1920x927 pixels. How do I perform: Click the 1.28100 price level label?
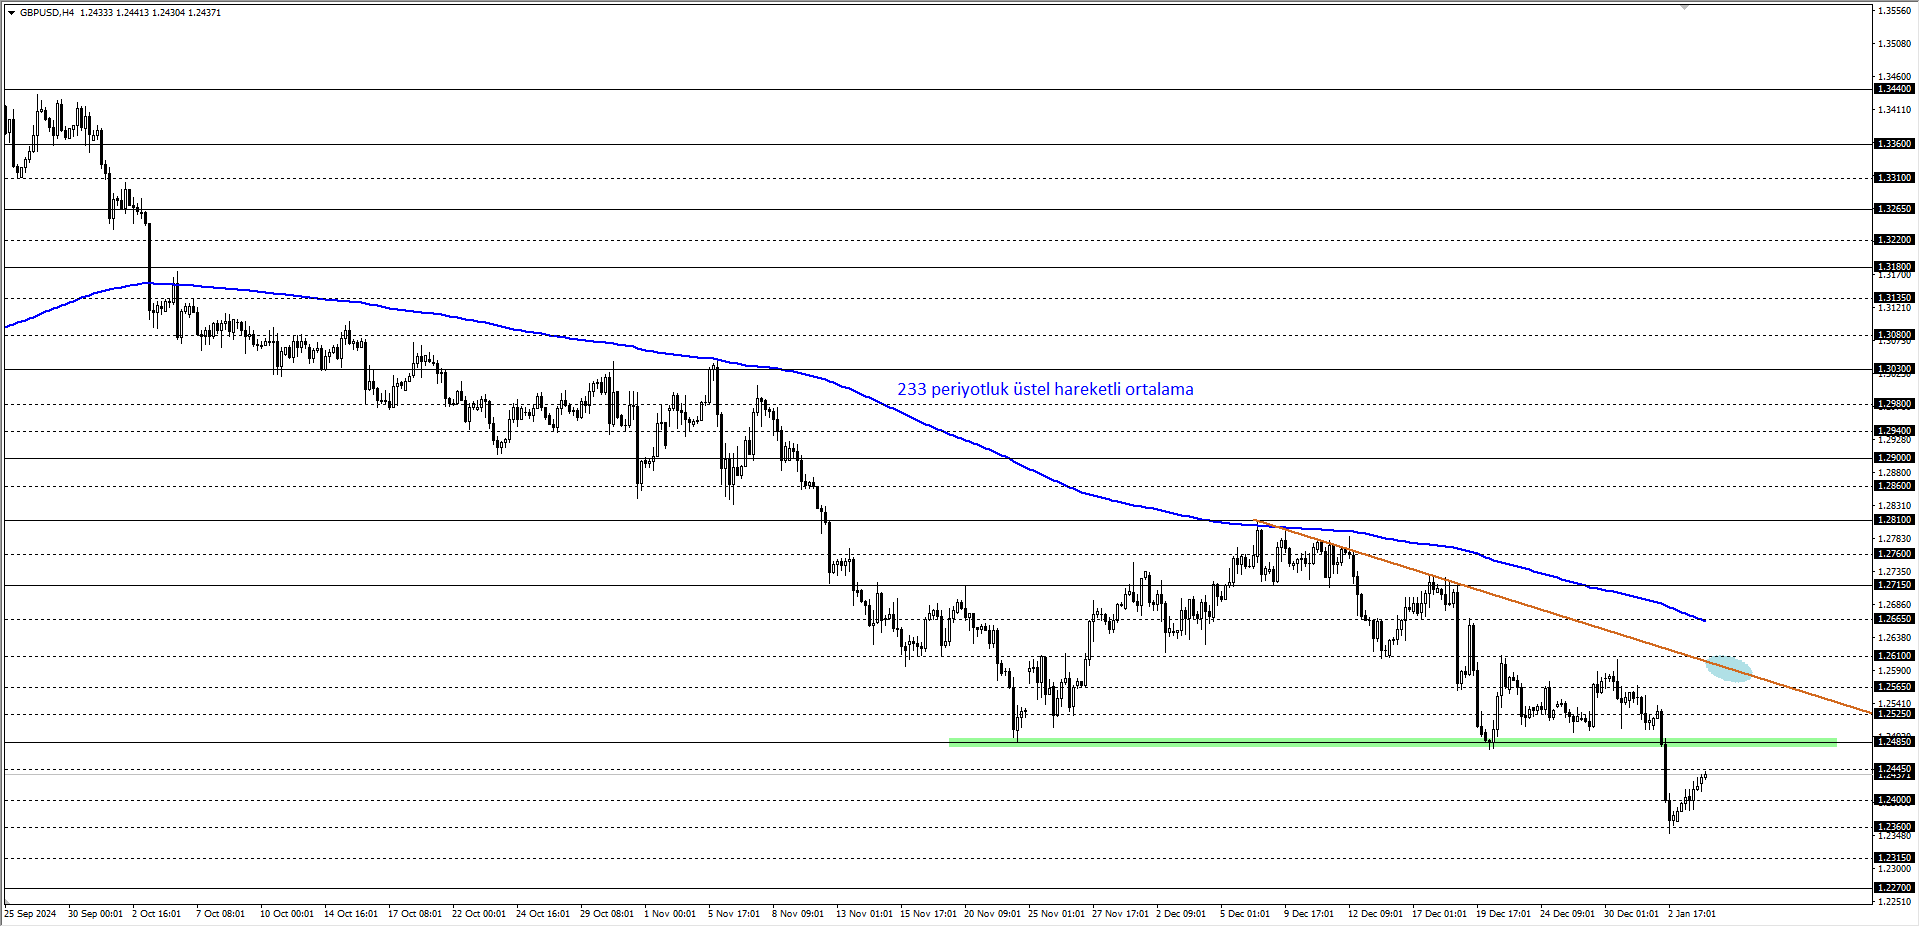(1894, 520)
